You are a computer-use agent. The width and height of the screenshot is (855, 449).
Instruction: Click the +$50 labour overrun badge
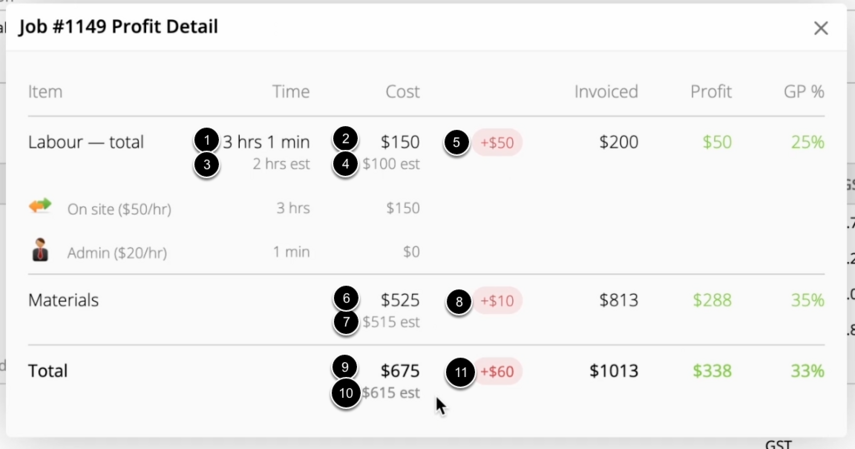click(497, 143)
